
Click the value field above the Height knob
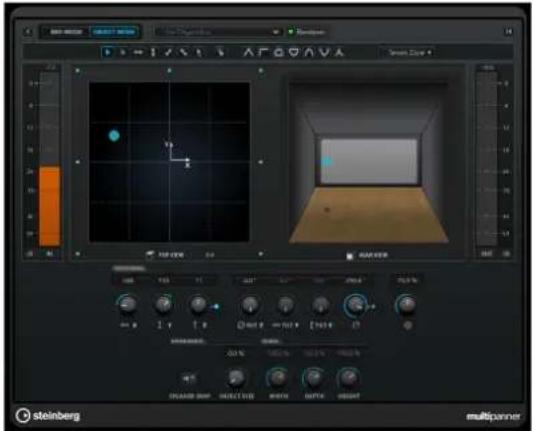click(x=348, y=354)
